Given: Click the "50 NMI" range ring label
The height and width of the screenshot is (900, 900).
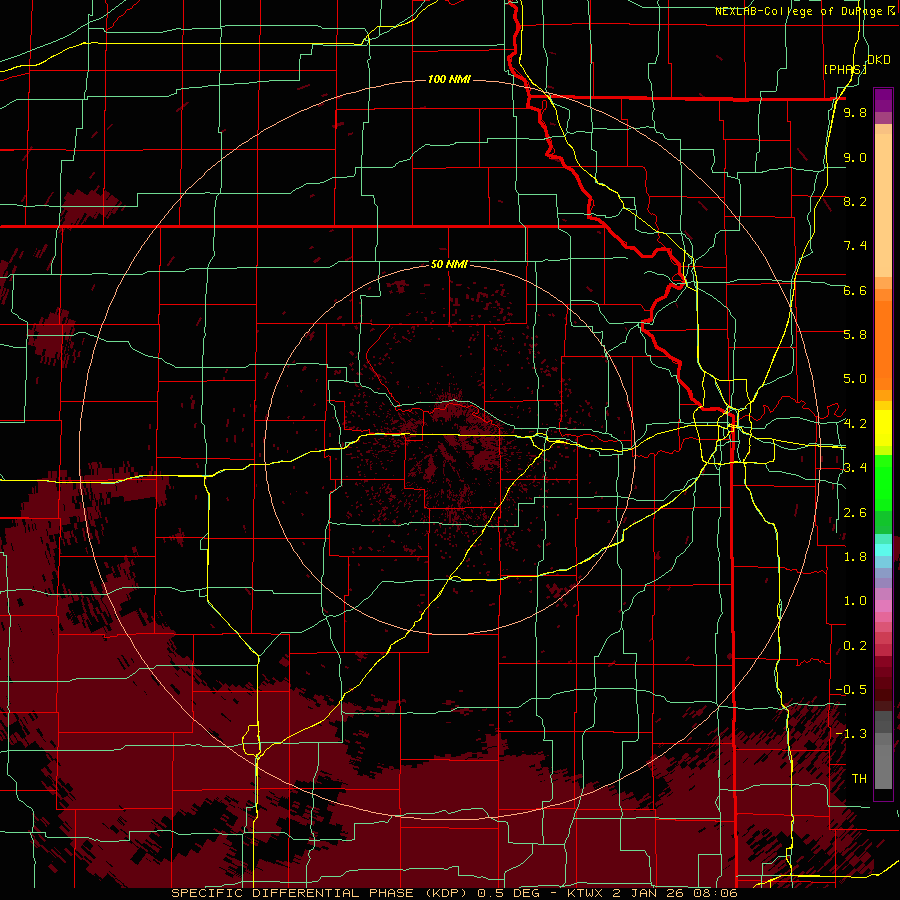Looking at the screenshot, I should (449, 264).
